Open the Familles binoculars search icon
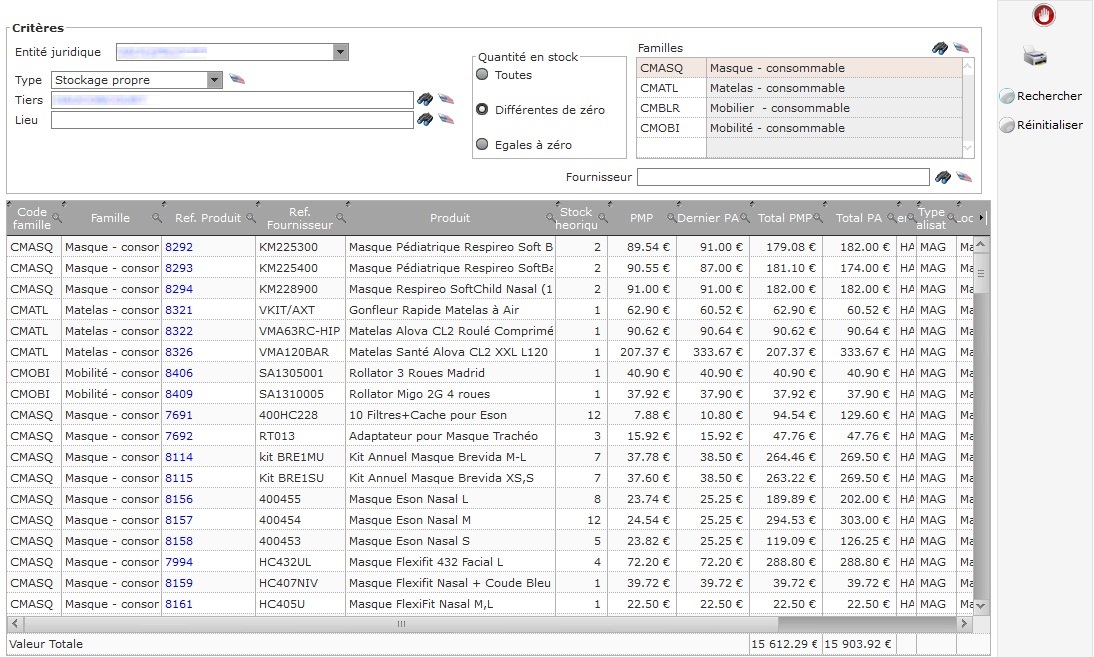1094x657 pixels. (x=940, y=48)
